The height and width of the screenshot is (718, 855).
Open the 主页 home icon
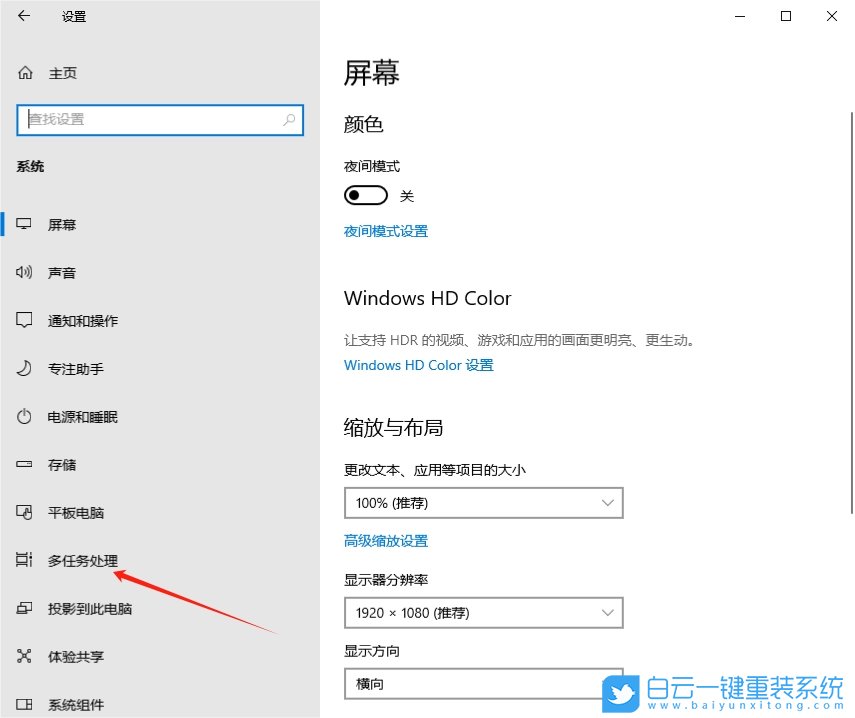pyautogui.click(x=24, y=72)
